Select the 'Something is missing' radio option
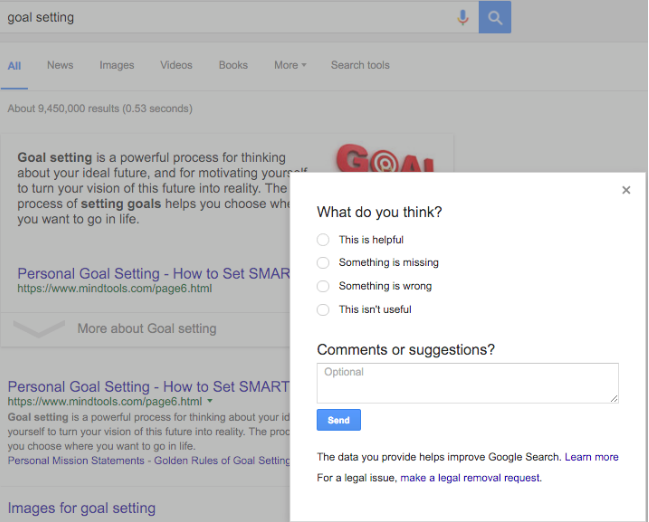 (323, 263)
